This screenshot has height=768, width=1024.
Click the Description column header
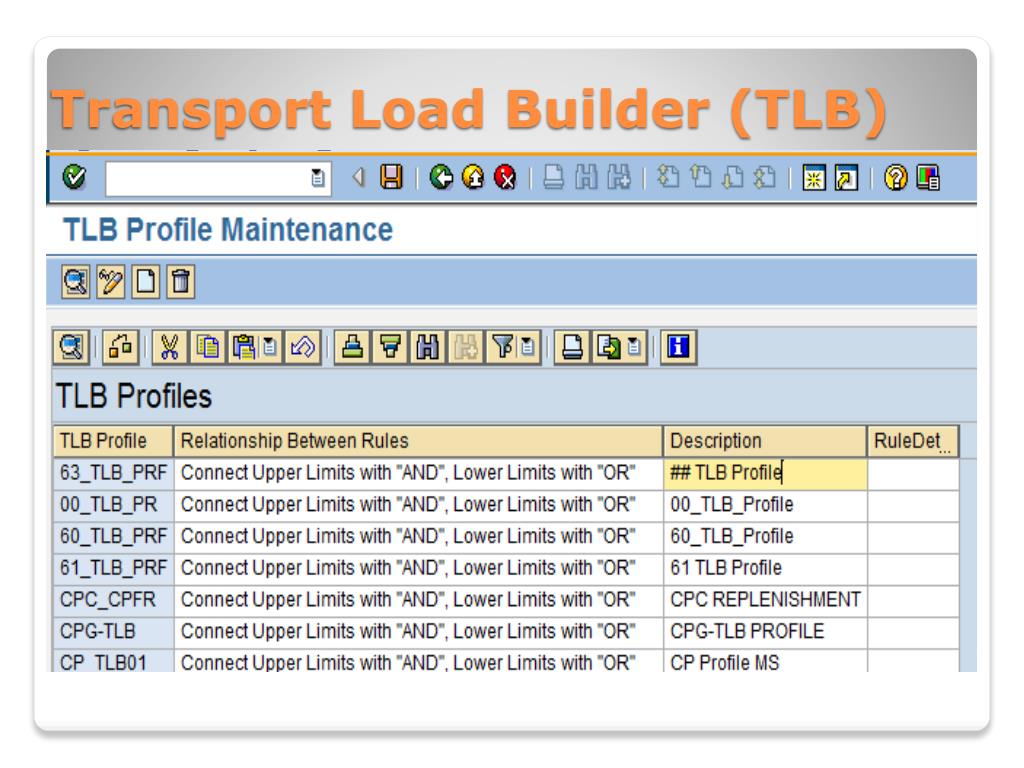[765, 441]
